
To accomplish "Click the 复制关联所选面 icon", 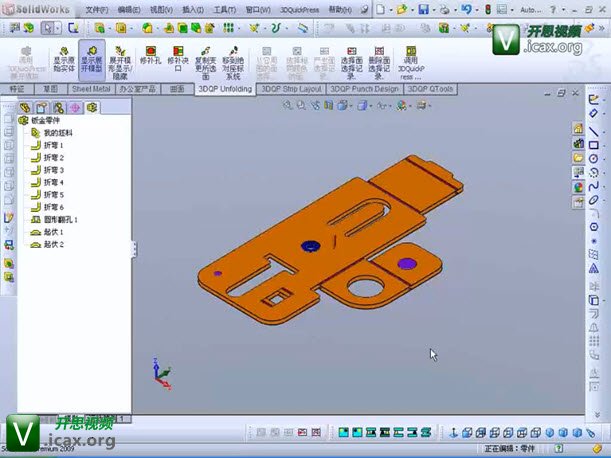I will pos(206,62).
